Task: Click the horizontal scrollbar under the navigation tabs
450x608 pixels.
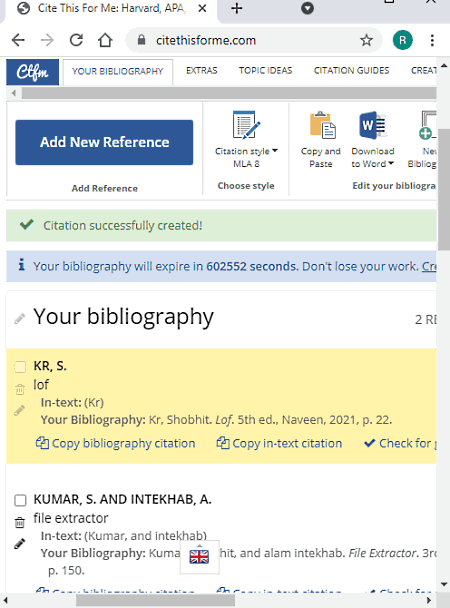Action: [x=229, y=93]
